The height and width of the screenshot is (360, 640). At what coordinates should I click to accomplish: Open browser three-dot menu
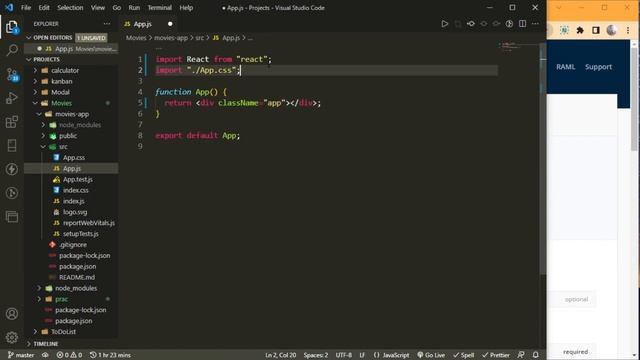click(x=628, y=30)
